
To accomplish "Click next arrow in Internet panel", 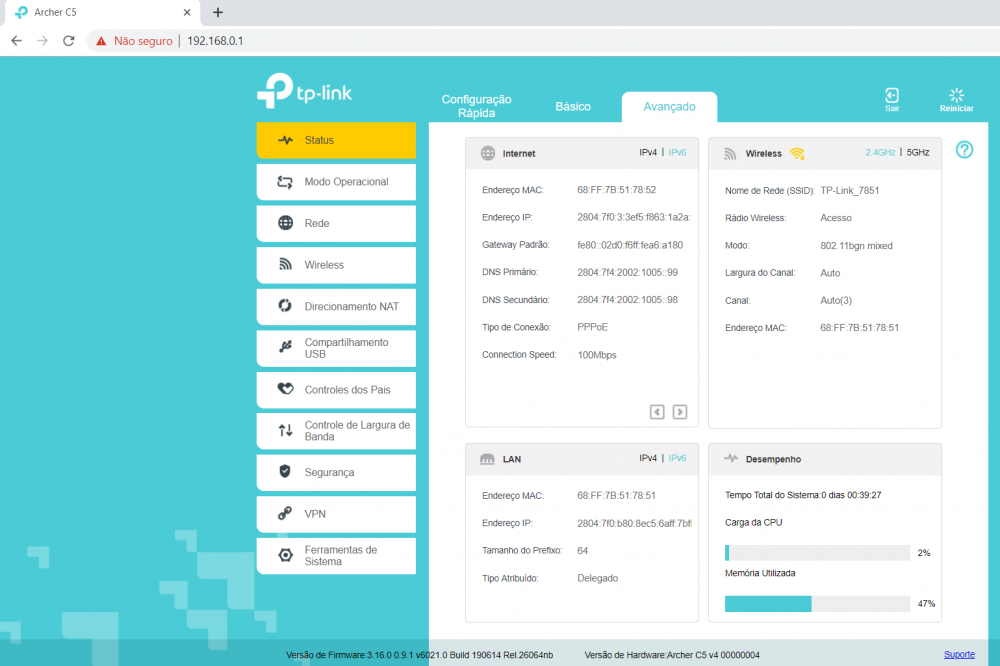I will point(680,411).
